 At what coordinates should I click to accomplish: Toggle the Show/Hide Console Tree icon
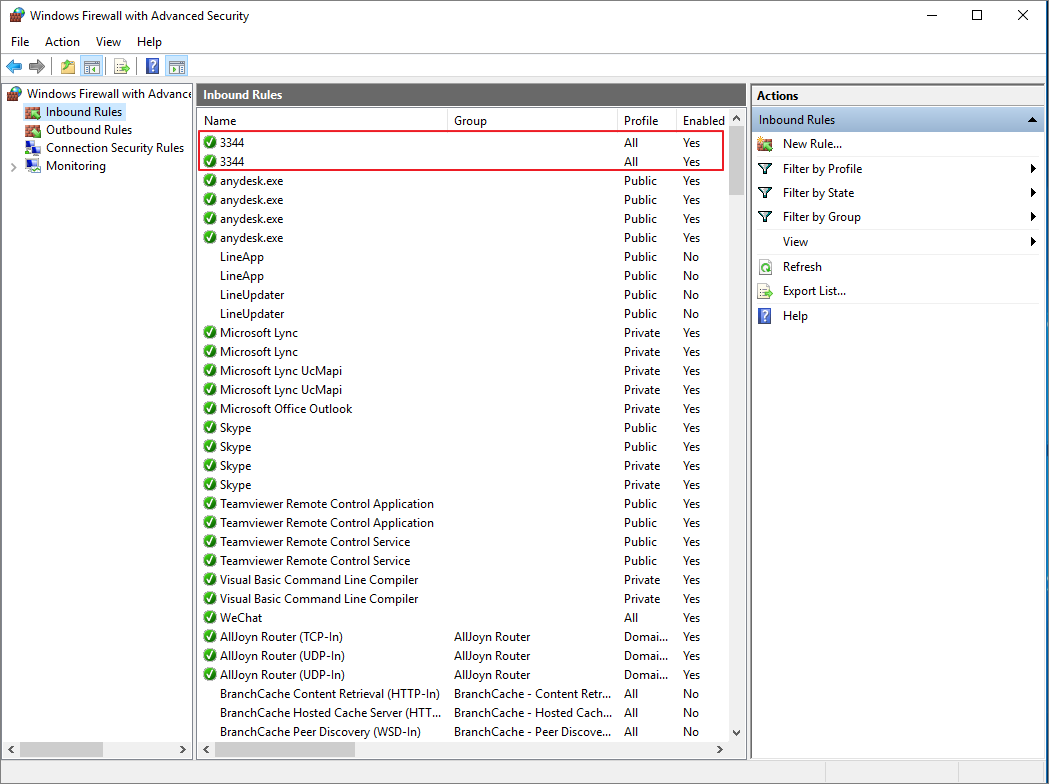(x=92, y=66)
